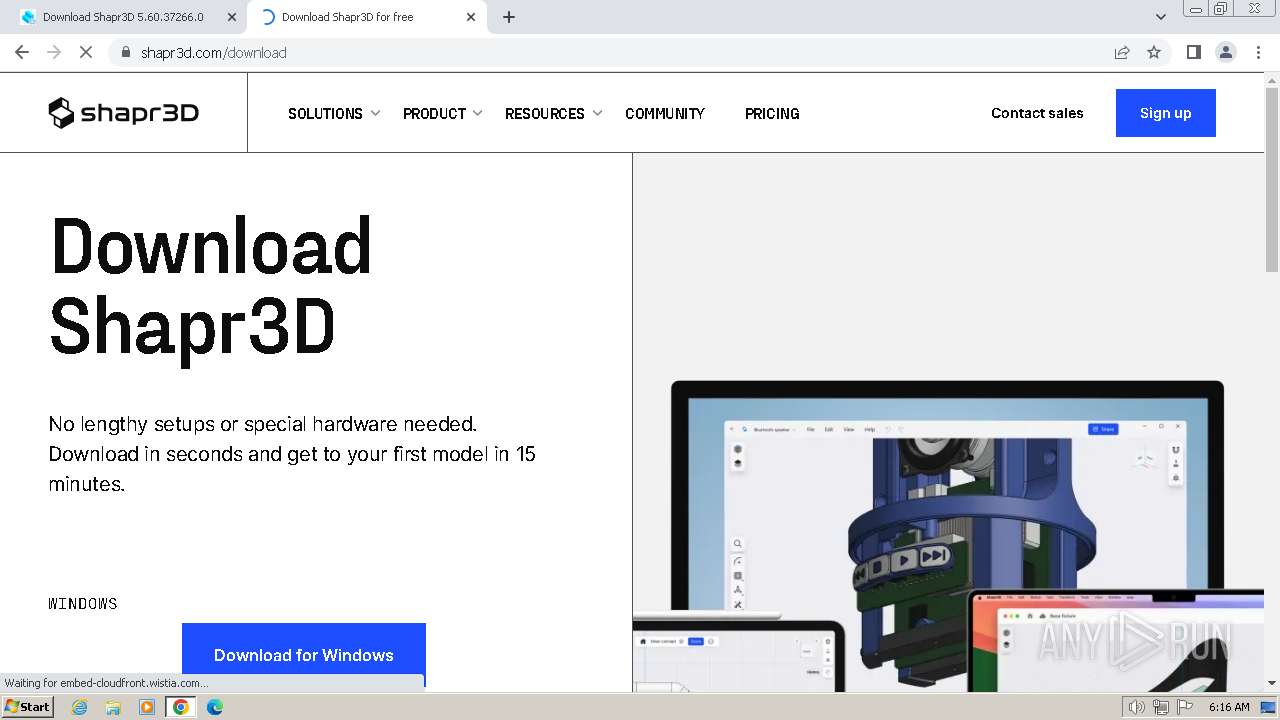Open the media player taskbar icon
This screenshot has width=1280, height=720.
coord(147,706)
